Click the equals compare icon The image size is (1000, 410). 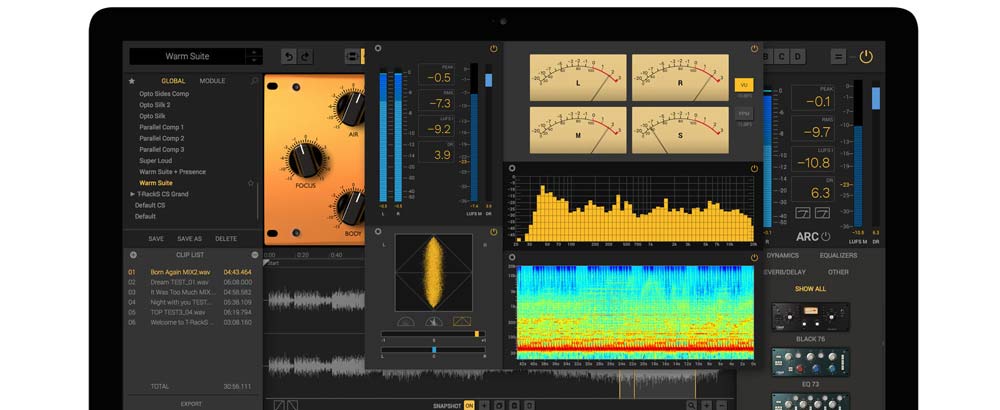(838, 56)
